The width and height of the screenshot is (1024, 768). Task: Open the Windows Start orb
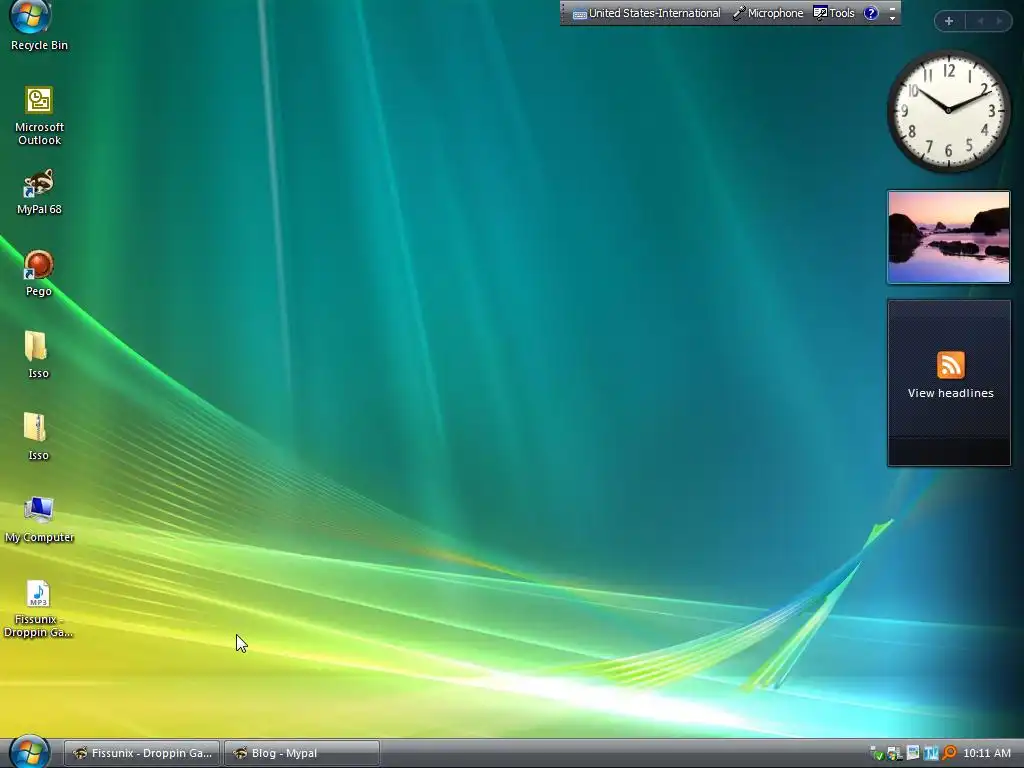[x=30, y=751]
